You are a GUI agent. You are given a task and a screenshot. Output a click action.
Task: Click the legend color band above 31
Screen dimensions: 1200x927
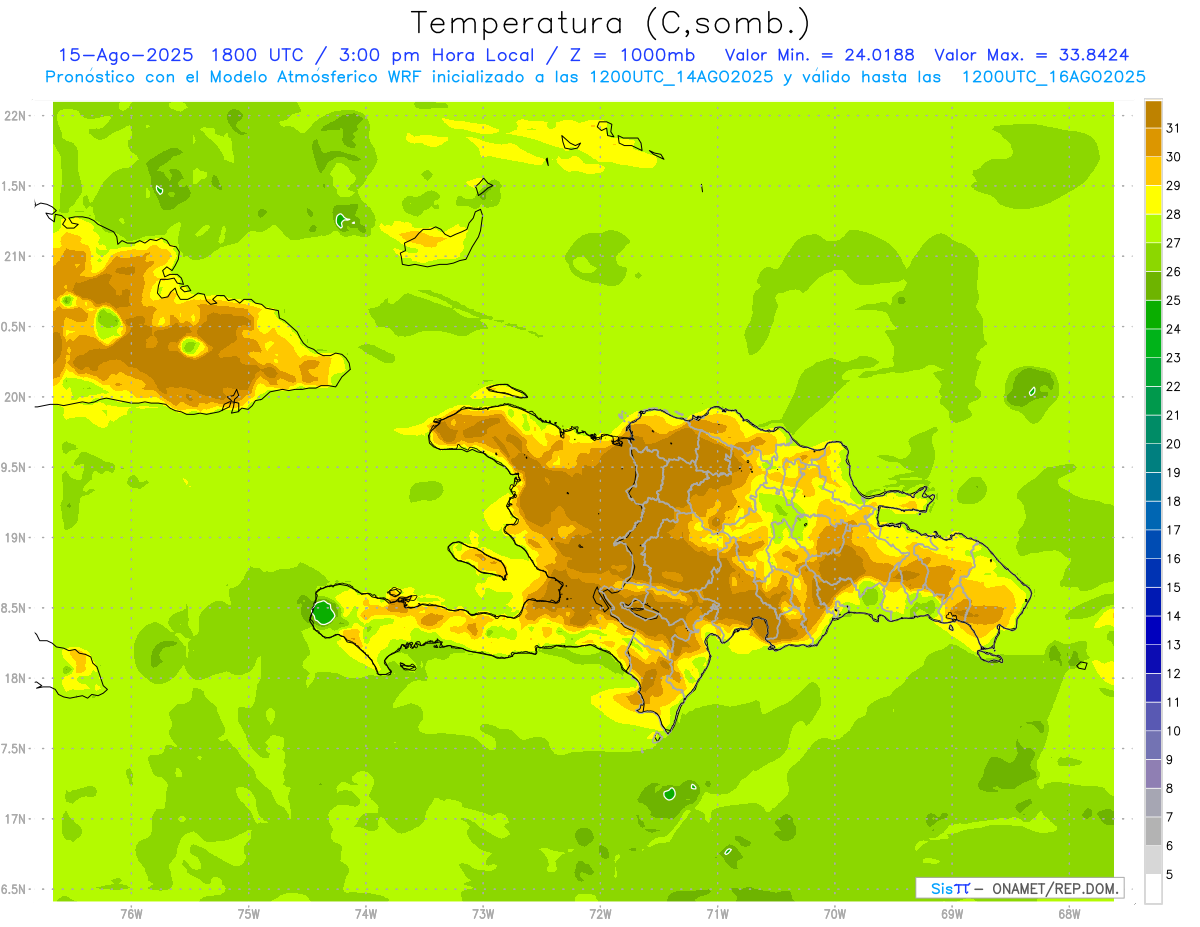[1153, 114]
